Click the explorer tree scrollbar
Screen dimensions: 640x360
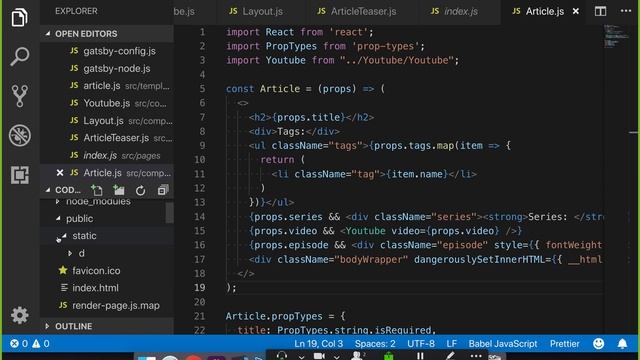(169, 213)
